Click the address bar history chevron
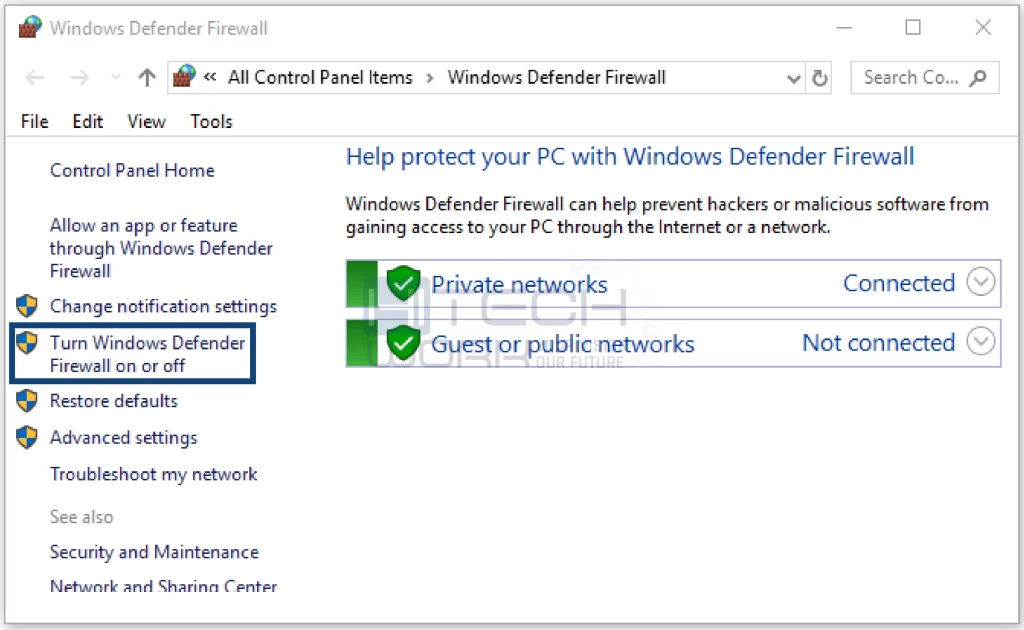This screenshot has width=1024, height=630. point(793,79)
